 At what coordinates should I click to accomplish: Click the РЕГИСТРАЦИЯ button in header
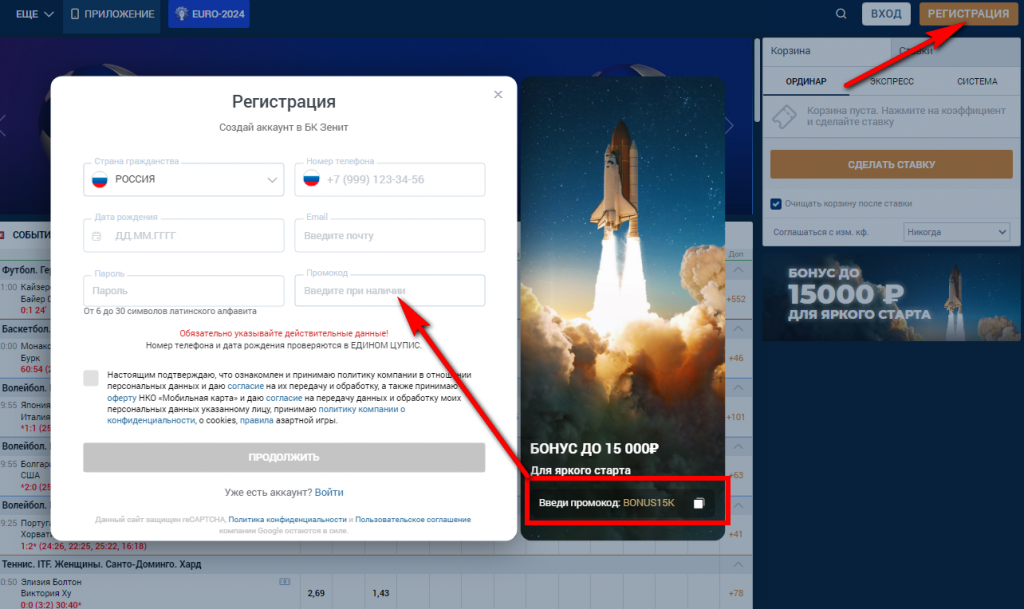[x=968, y=14]
